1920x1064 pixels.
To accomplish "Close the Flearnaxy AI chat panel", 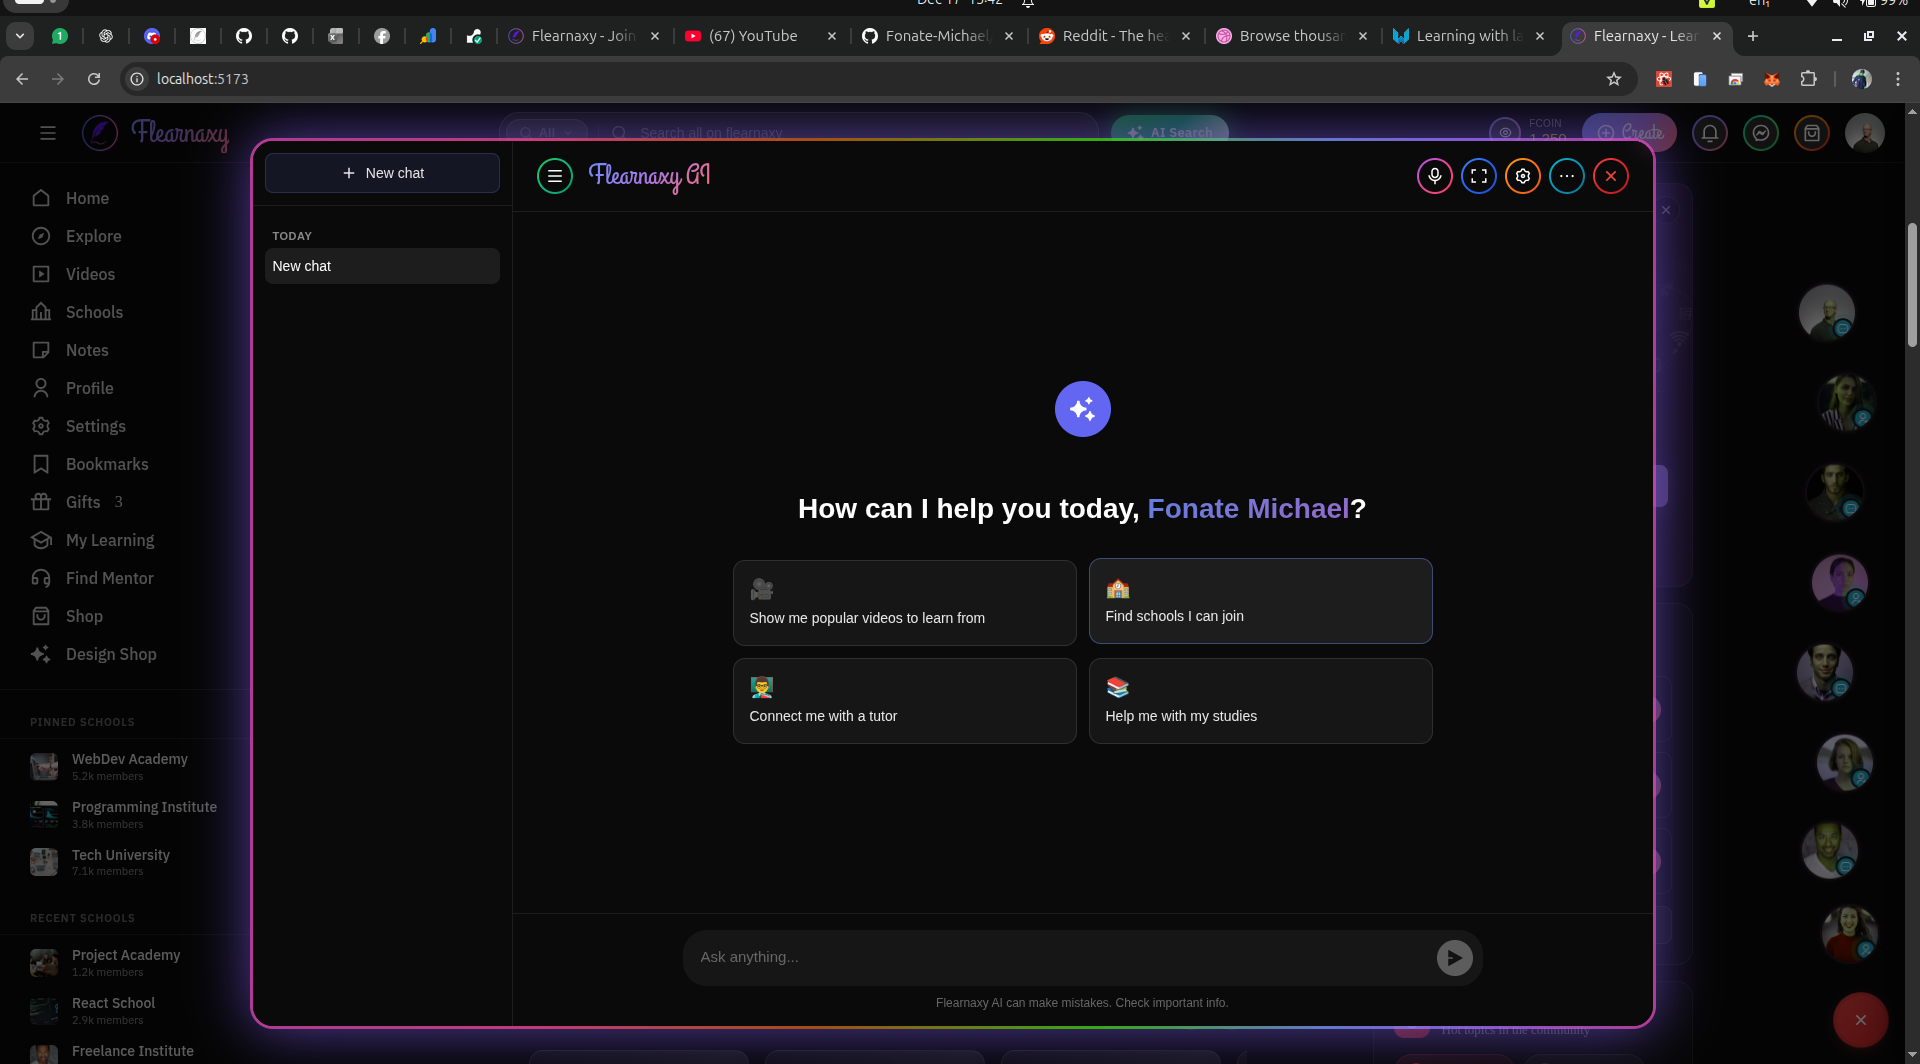I will [x=1610, y=176].
